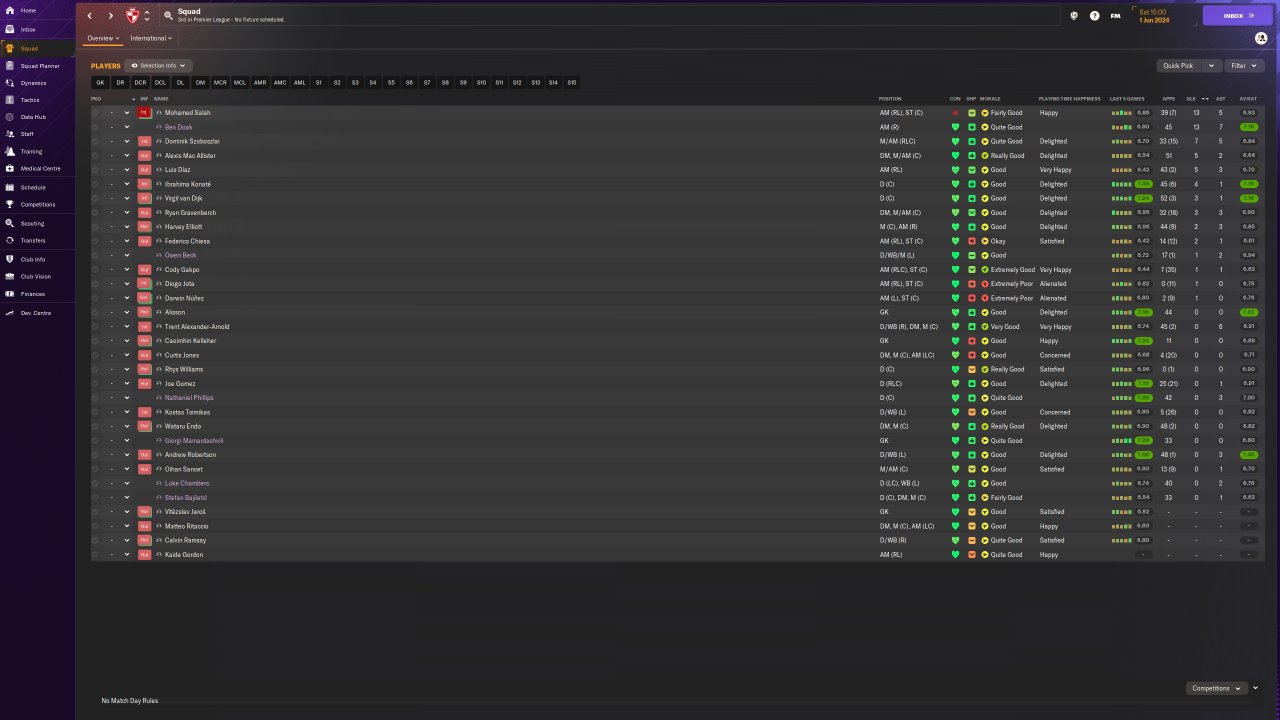Open the Tactics sidebar icon
The image size is (1280, 720).
tap(9, 100)
